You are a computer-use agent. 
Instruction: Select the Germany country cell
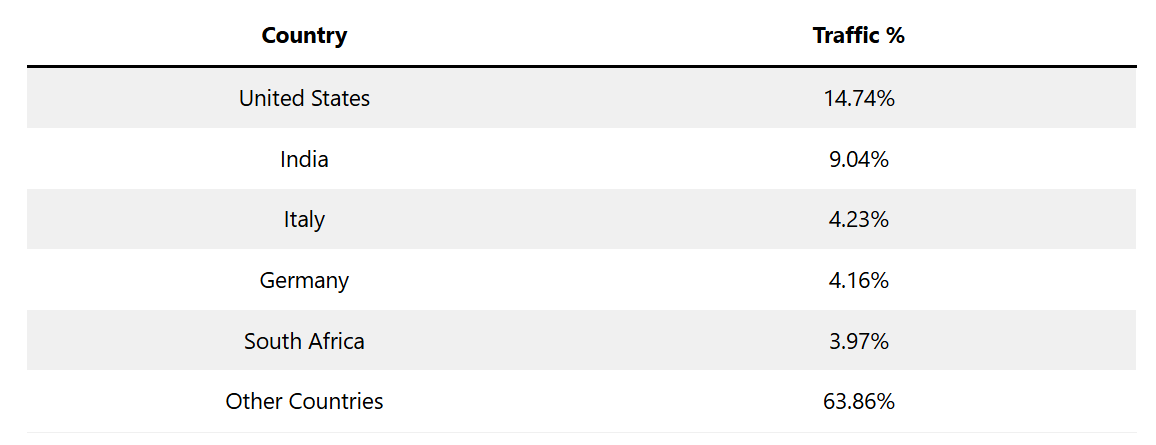(x=304, y=280)
